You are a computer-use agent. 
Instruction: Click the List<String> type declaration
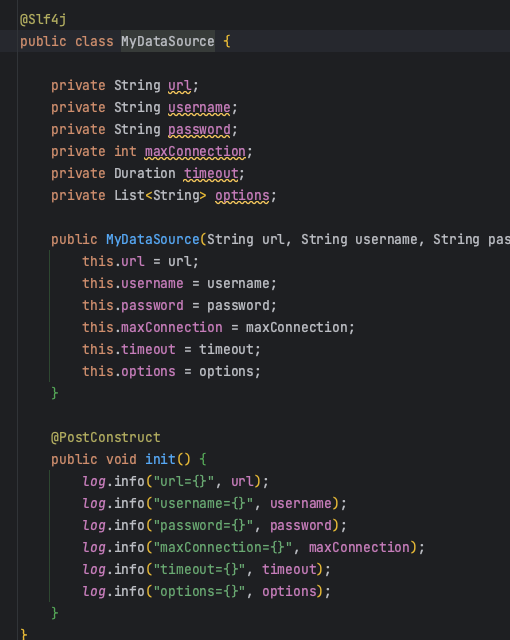tap(160, 196)
